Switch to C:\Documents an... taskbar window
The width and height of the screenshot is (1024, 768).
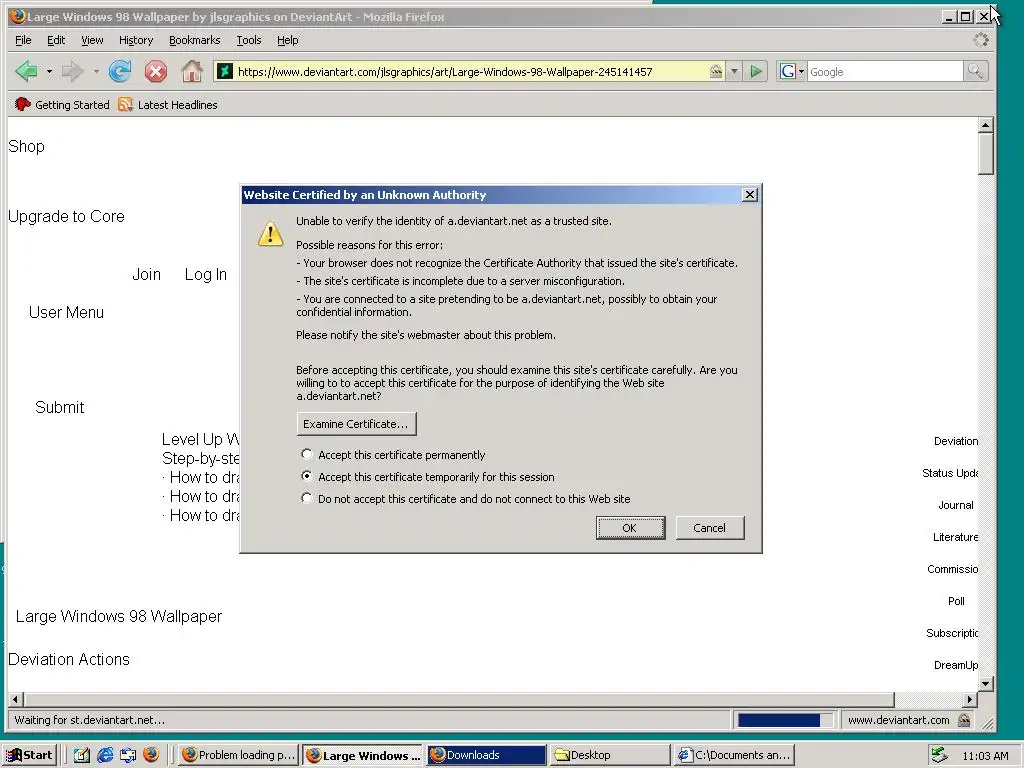point(735,755)
